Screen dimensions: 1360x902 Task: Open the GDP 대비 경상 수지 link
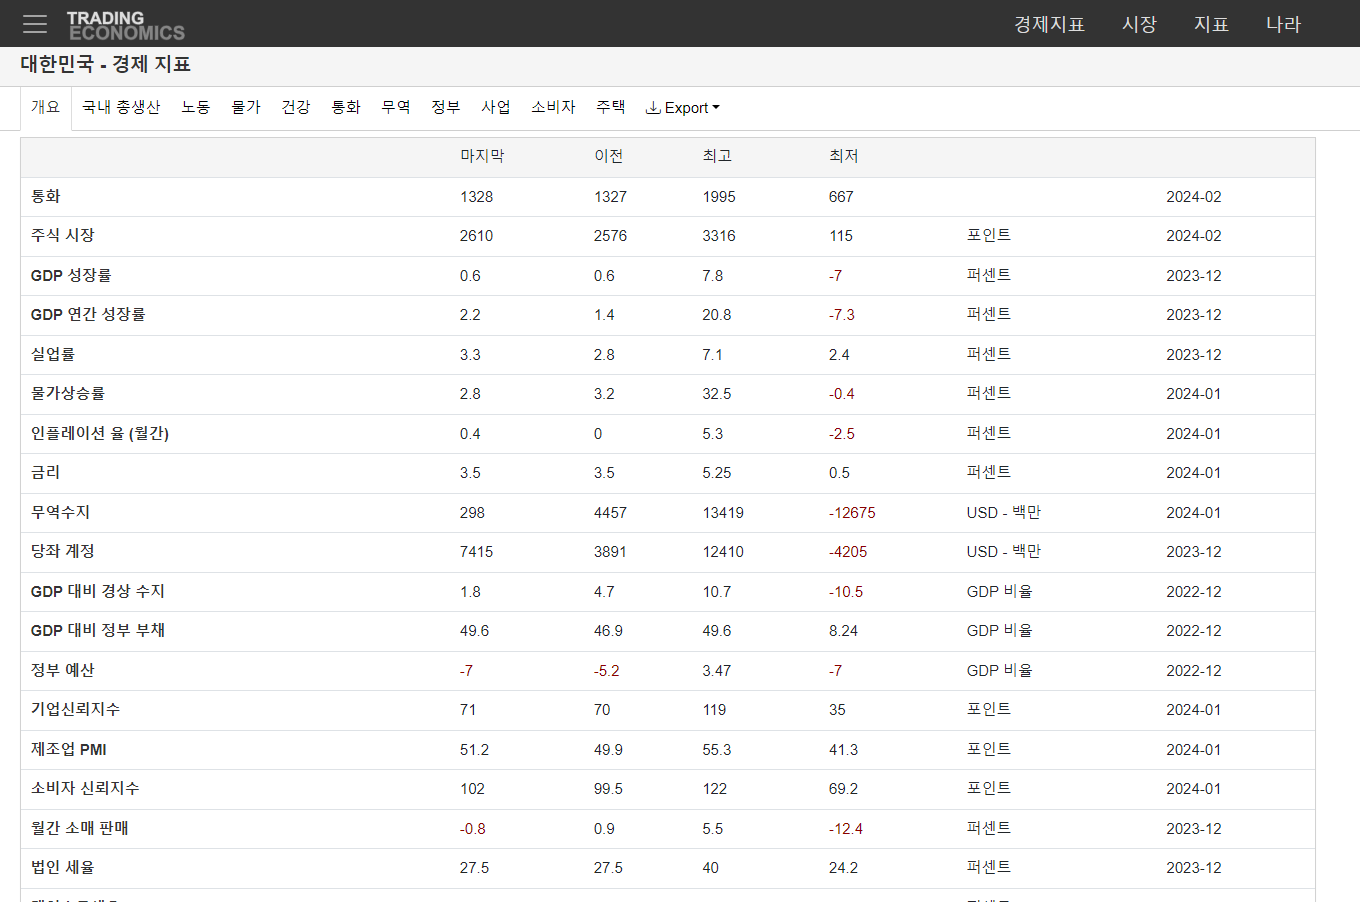coord(98,591)
